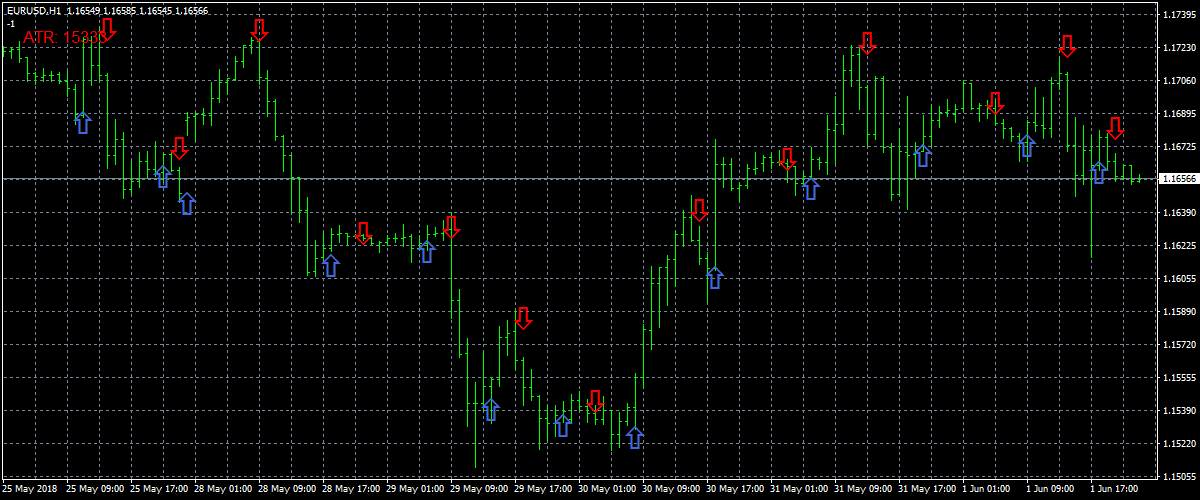1200x500 pixels.
Task: Select the red sell arrow atop the 31 May 09:00 high
Action: [867, 43]
